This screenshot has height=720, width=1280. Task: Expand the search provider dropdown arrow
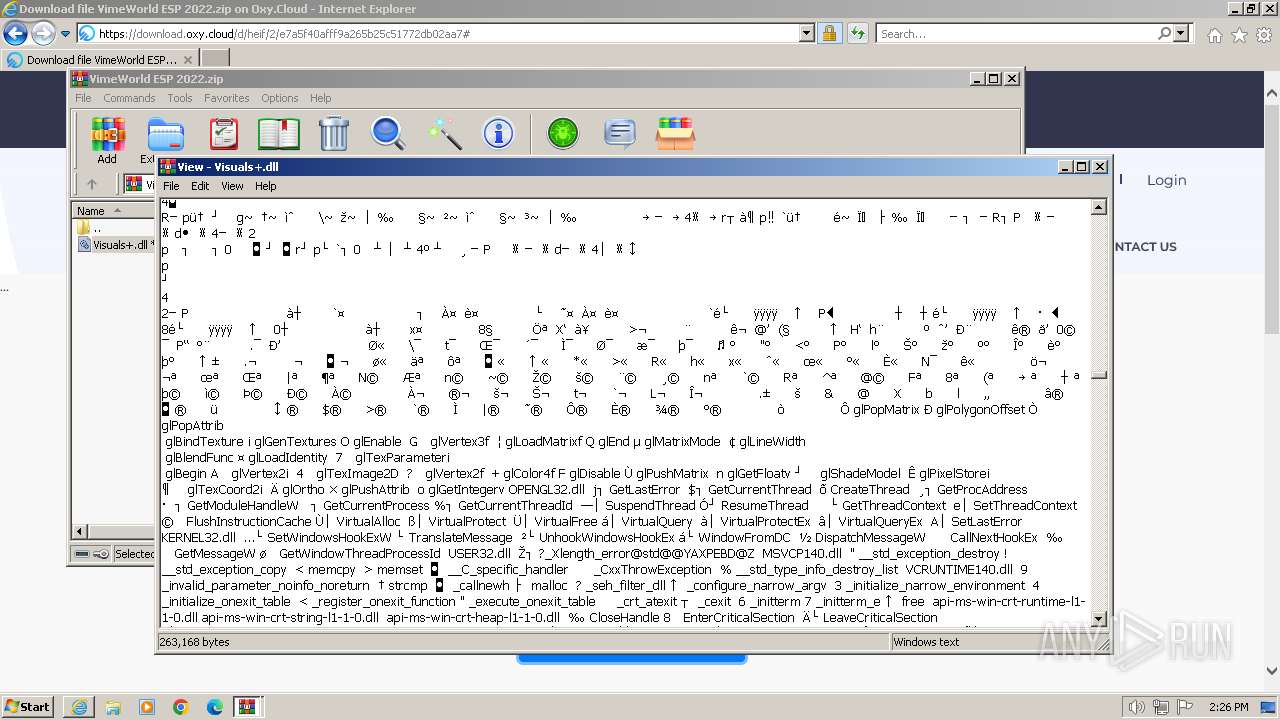click(1181, 34)
